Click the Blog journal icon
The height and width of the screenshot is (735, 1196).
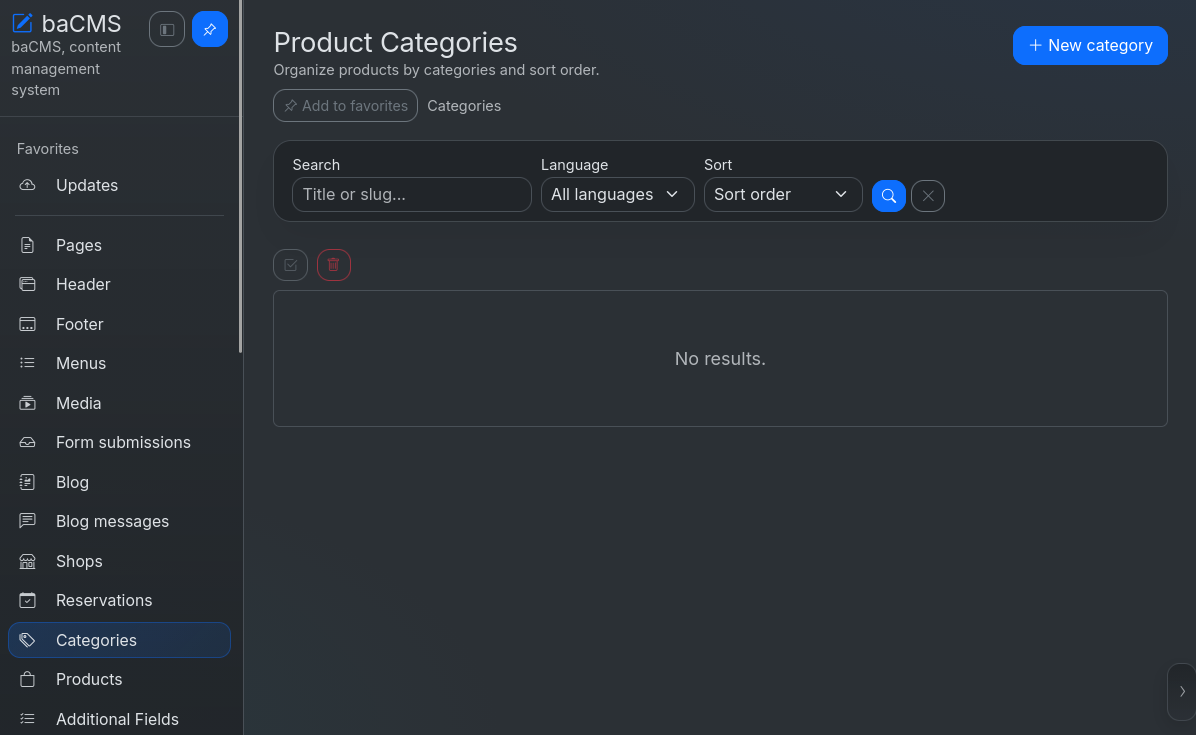(27, 482)
